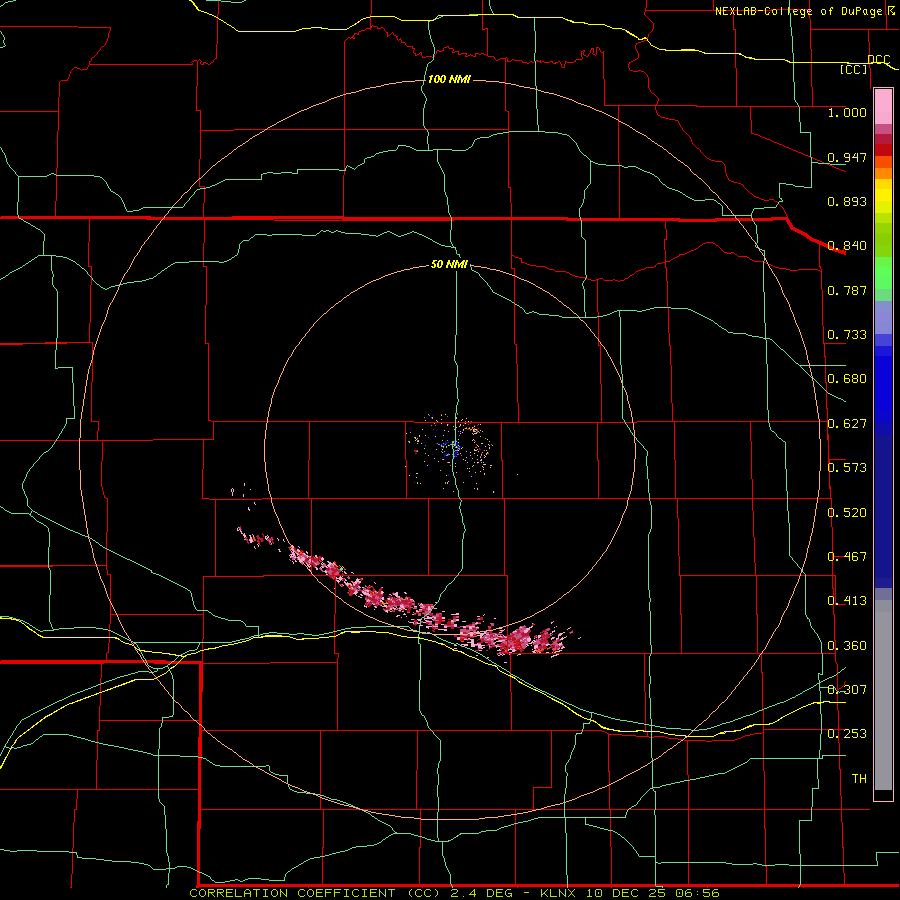900x900 pixels.
Task: Select the 0.253 legend value
Action: coord(847,734)
